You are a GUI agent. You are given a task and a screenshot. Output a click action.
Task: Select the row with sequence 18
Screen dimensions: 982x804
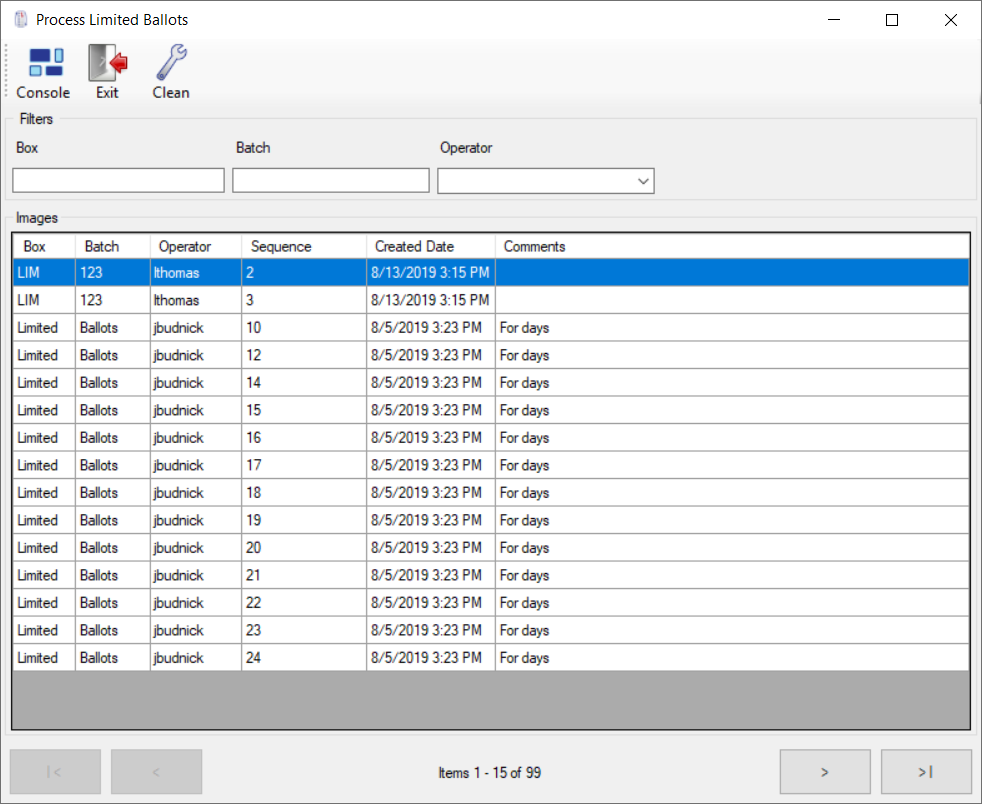pos(491,493)
